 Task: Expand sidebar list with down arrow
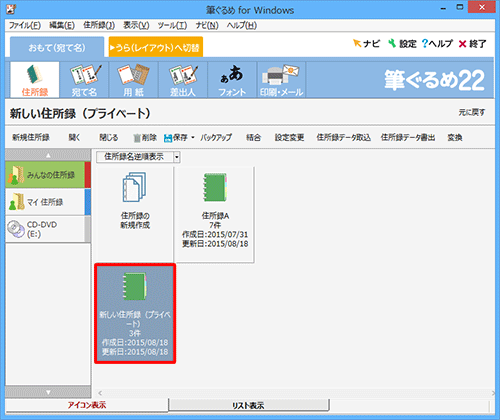click(x=48, y=392)
